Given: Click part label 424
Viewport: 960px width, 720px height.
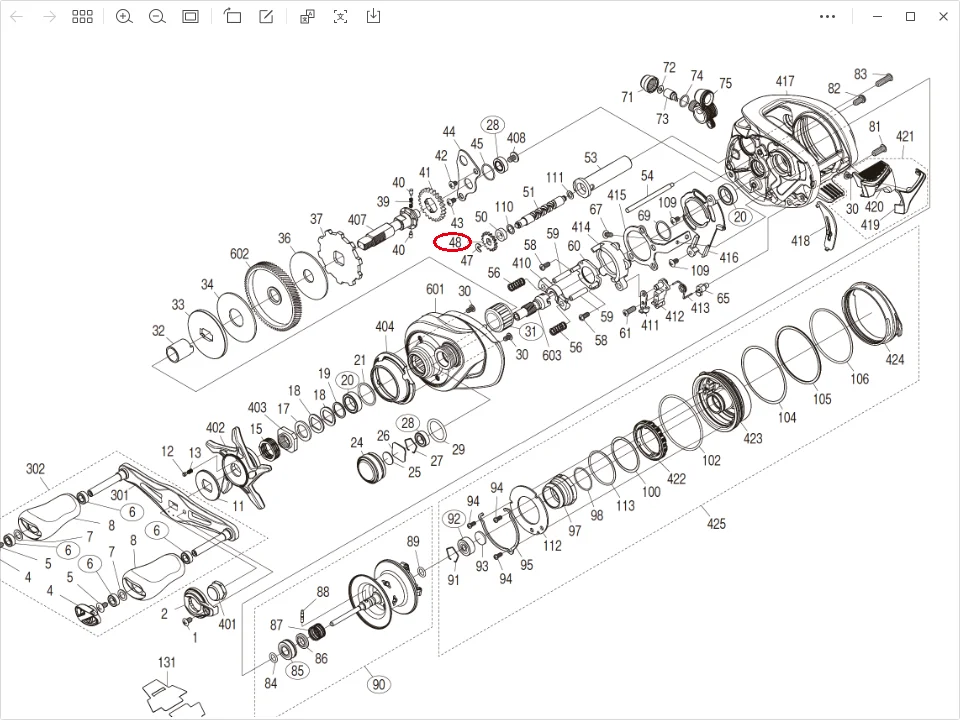Looking at the screenshot, I should (x=894, y=359).
